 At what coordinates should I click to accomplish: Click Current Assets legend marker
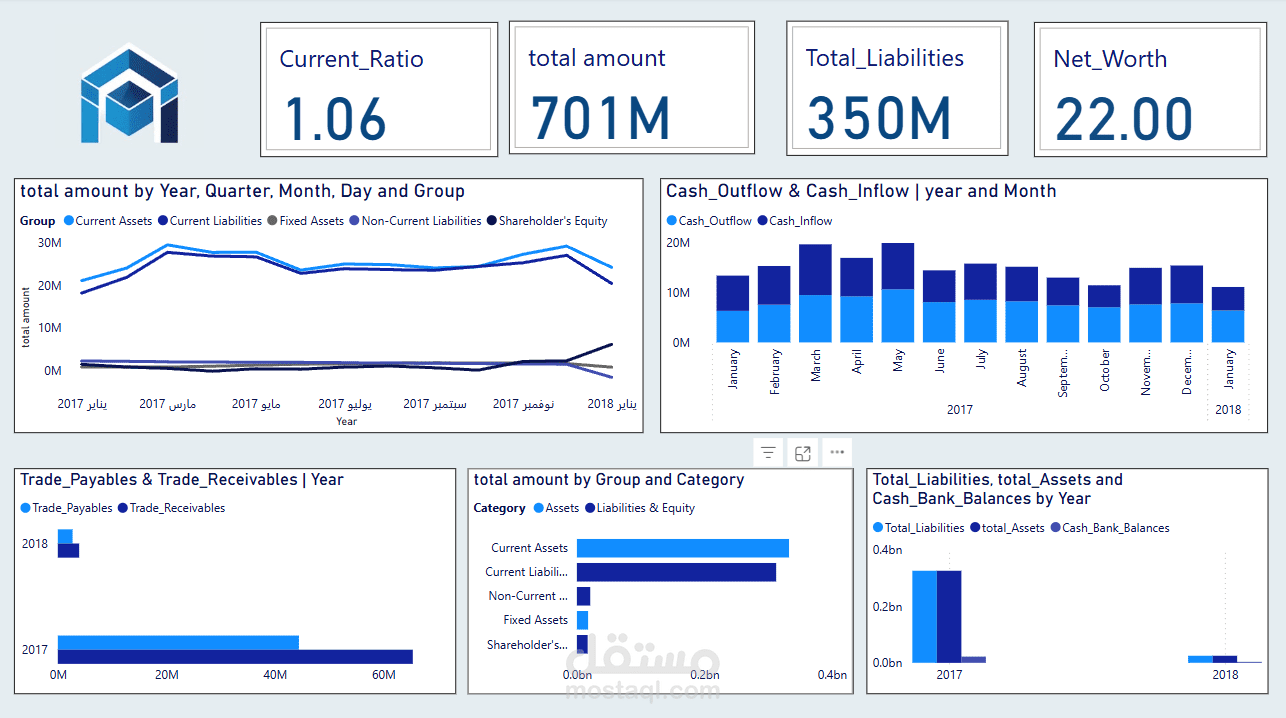pos(69,221)
